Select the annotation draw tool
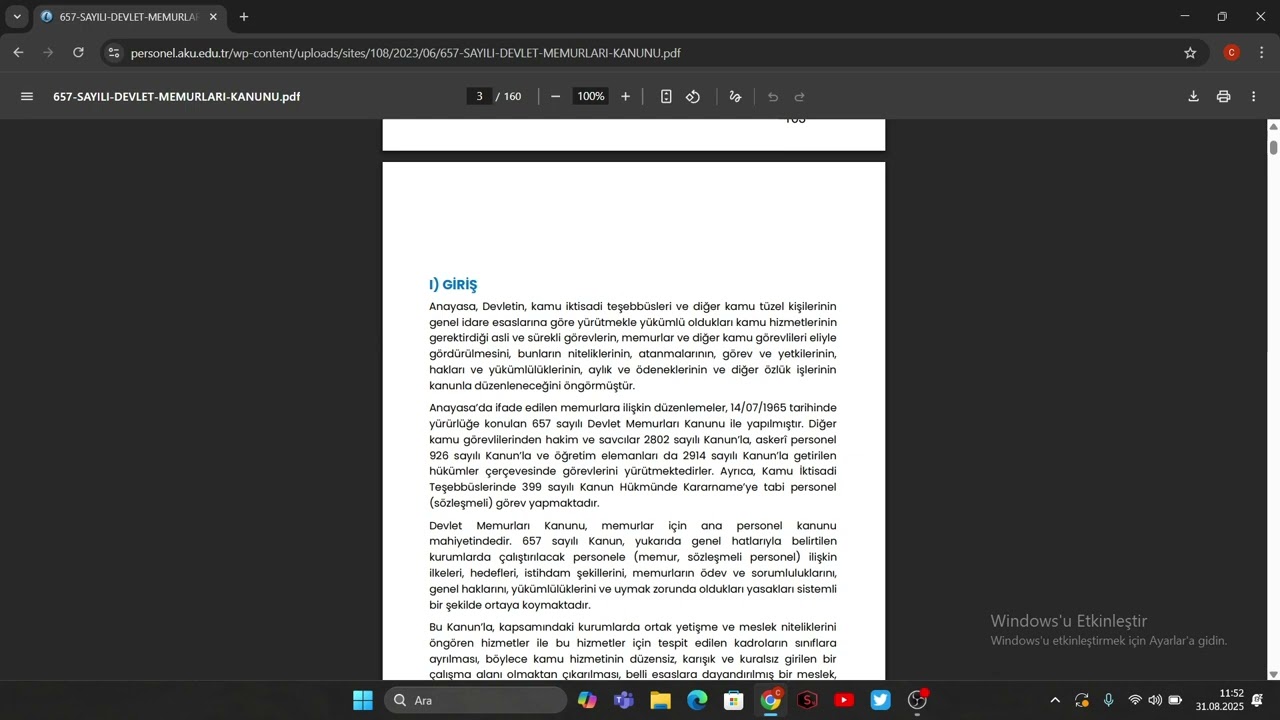1280x720 pixels. click(x=735, y=97)
